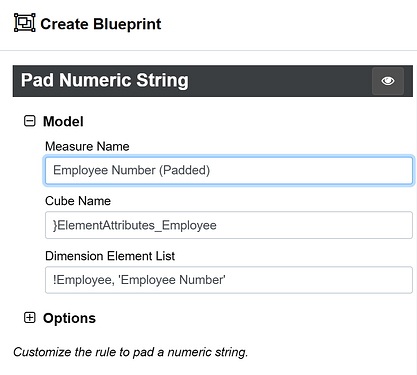Image resolution: width=417 pixels, height=375 pixels.
Task: Click the Create Blueprint icon
Action: tap(25, 23)
